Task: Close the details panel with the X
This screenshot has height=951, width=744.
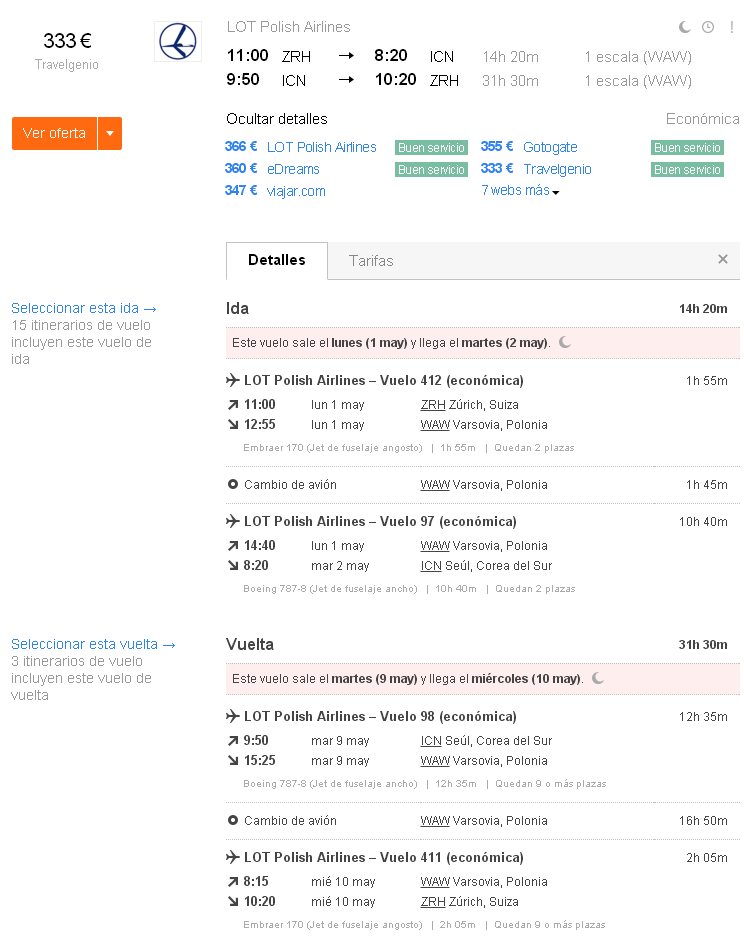Action: tap(723, 260)
